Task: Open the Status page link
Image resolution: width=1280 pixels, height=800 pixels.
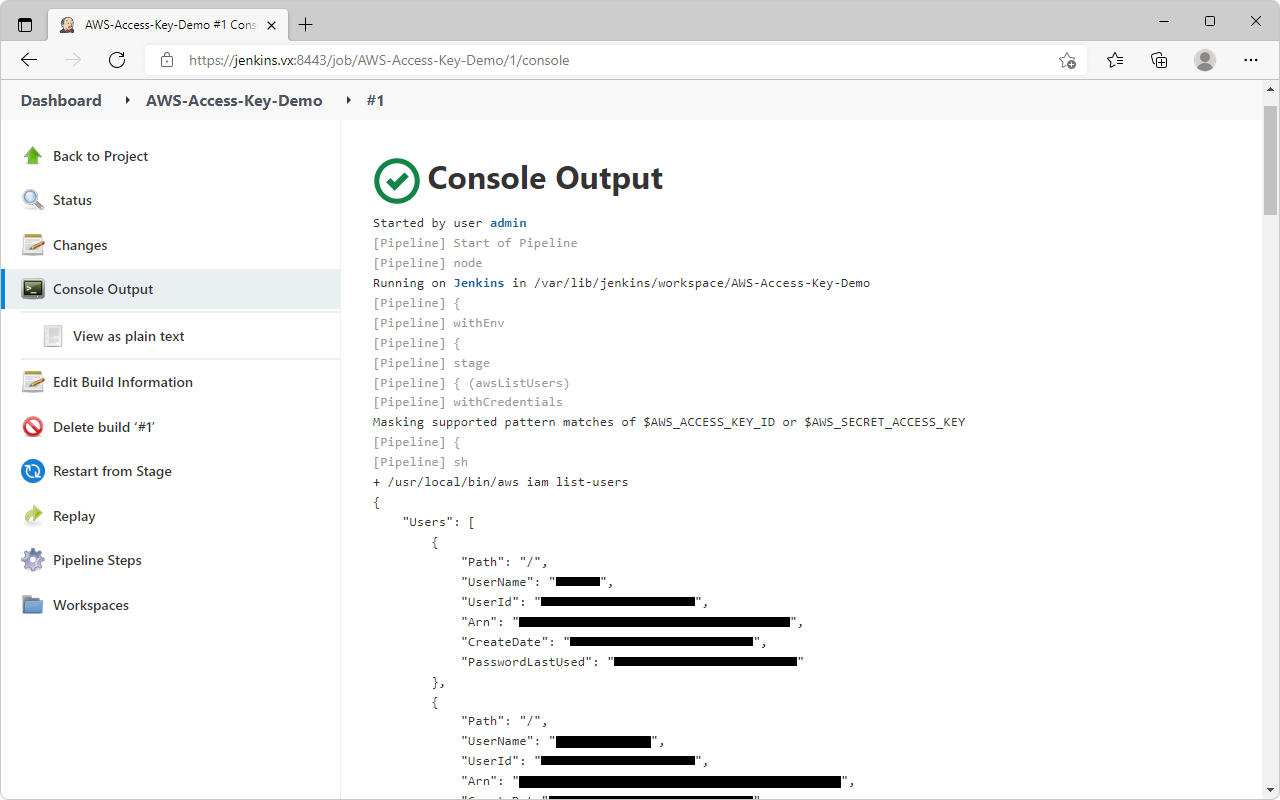Action: [72, 200]
